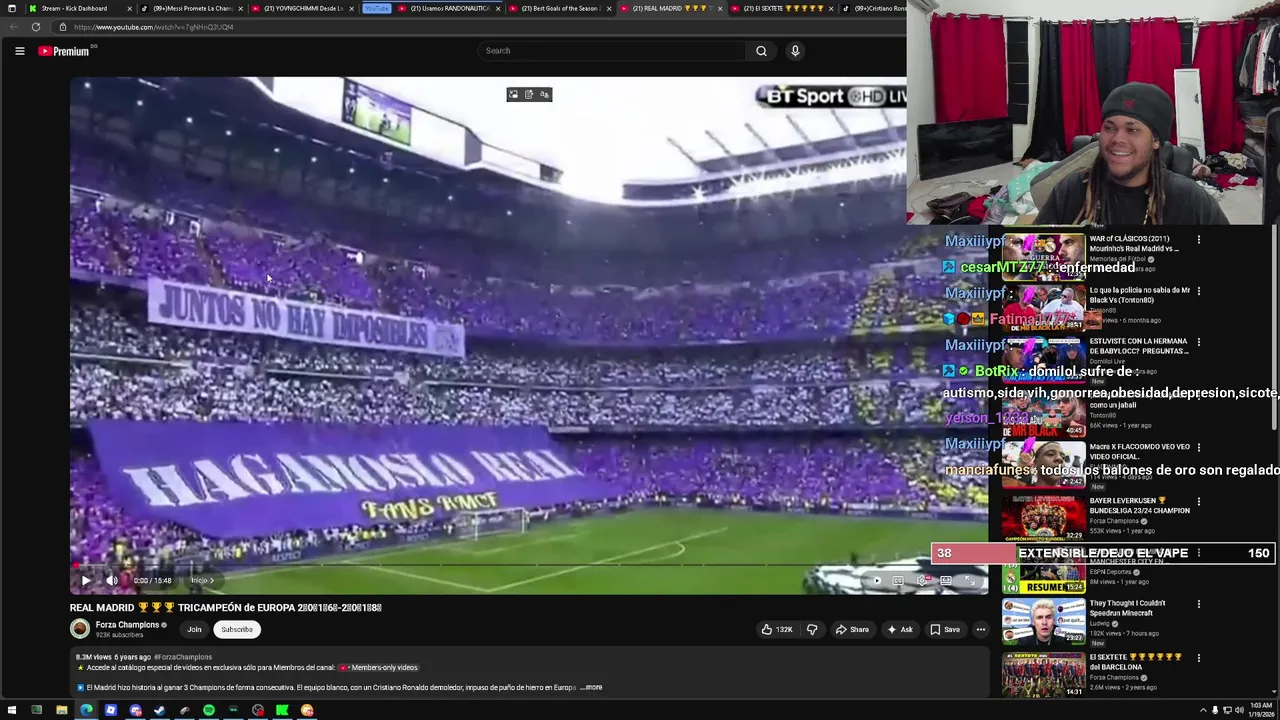
Task: Play the video with the play button
Action: (x=86, y=580)
